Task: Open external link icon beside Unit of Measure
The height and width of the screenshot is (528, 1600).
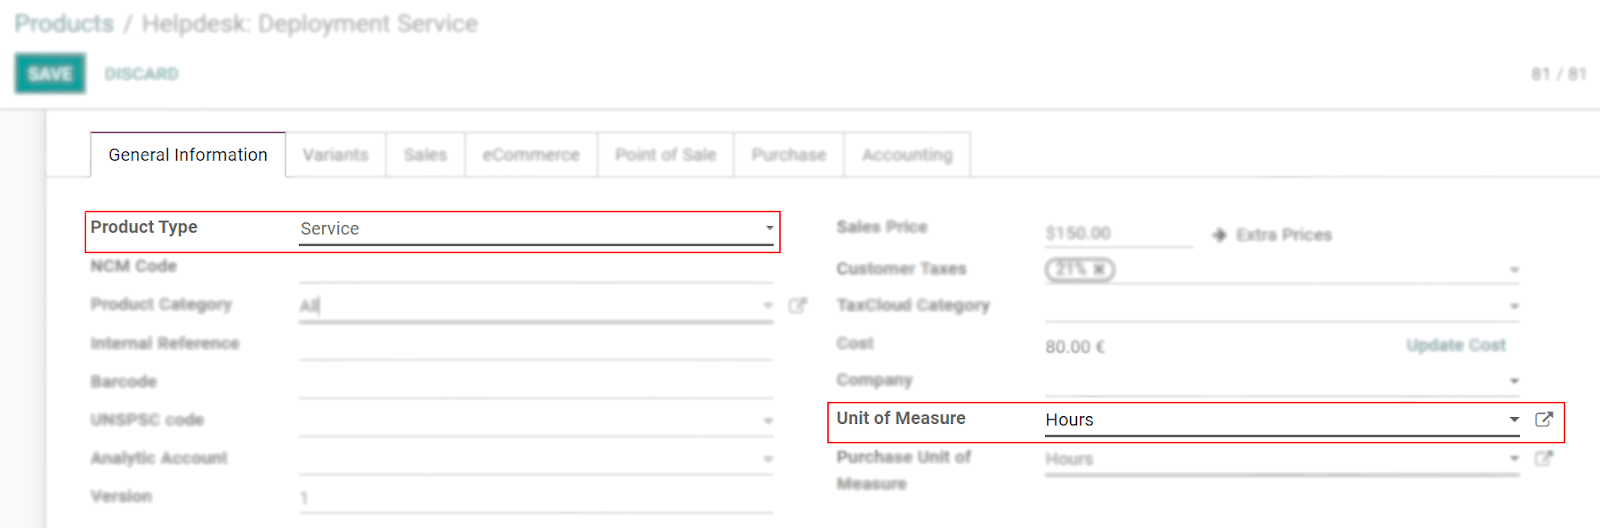Action: (x=1543, y=420)
